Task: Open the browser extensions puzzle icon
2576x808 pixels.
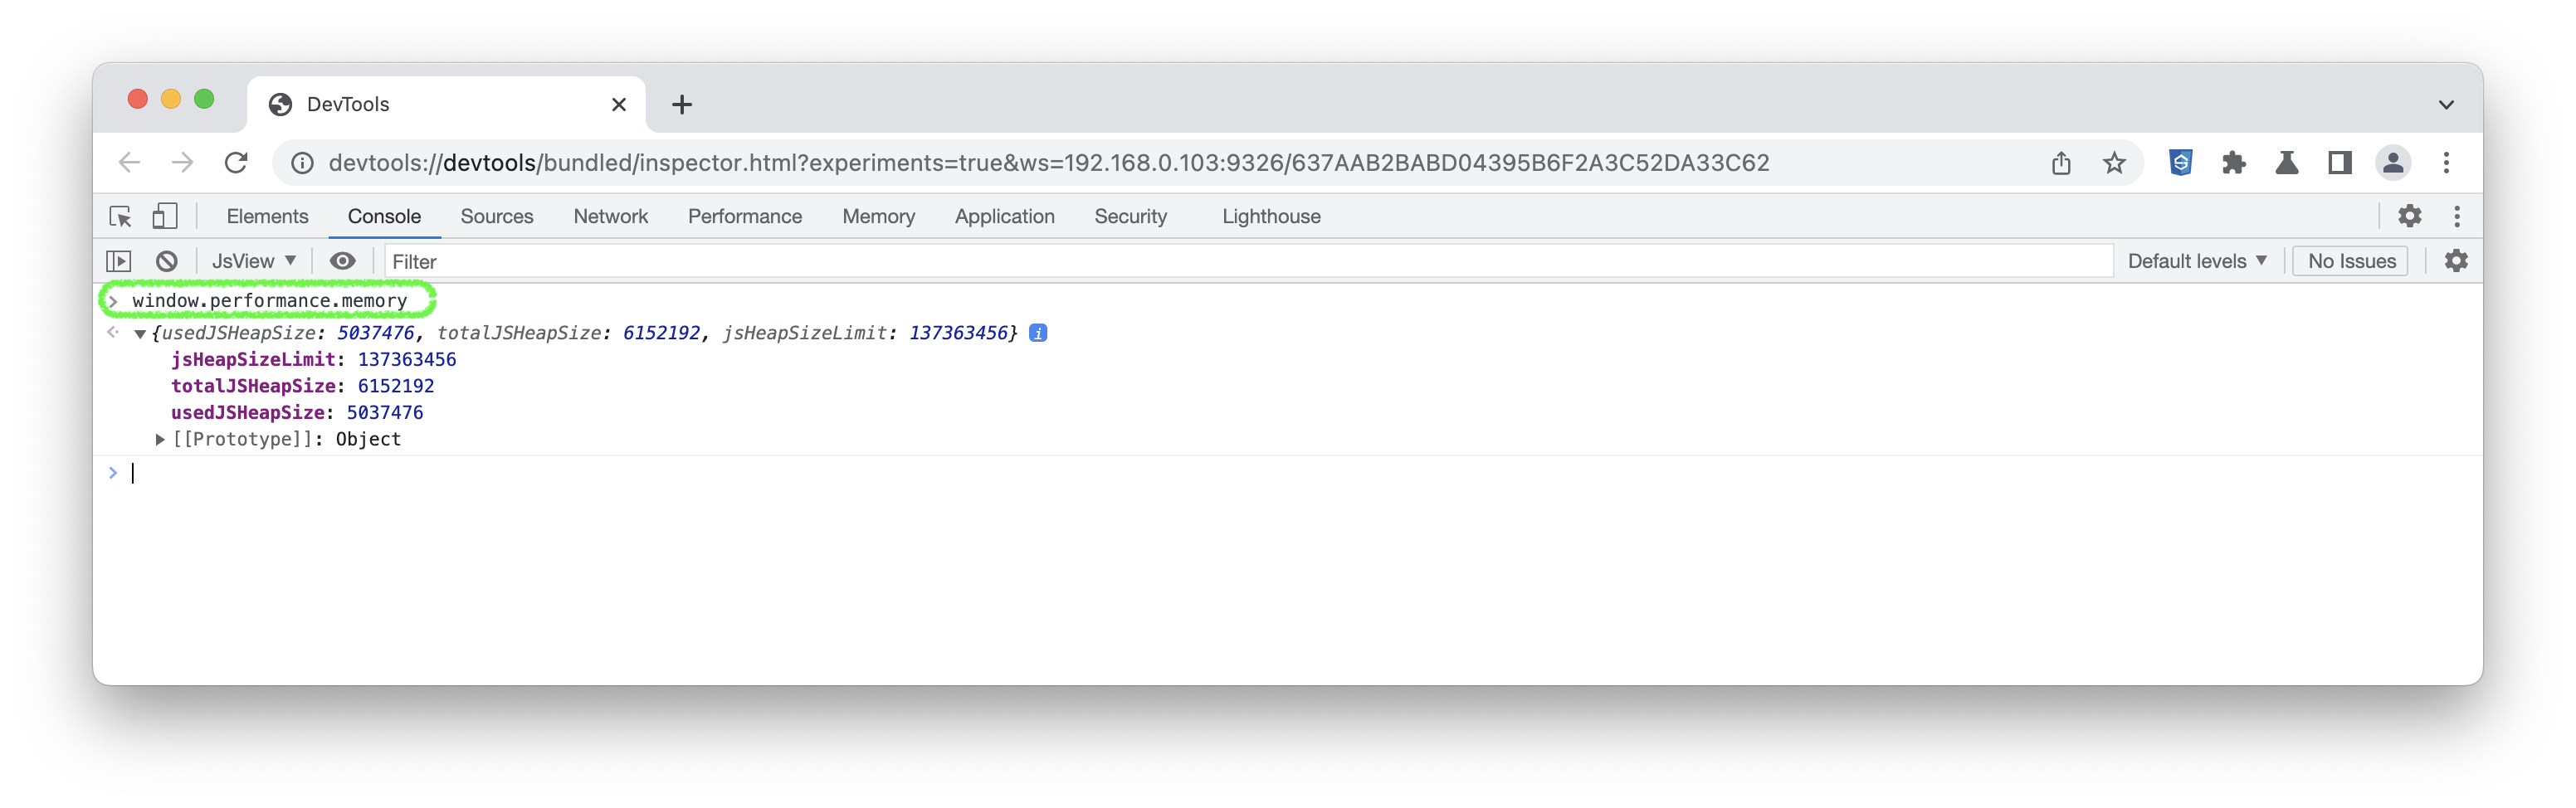Action: [2234, 163]
